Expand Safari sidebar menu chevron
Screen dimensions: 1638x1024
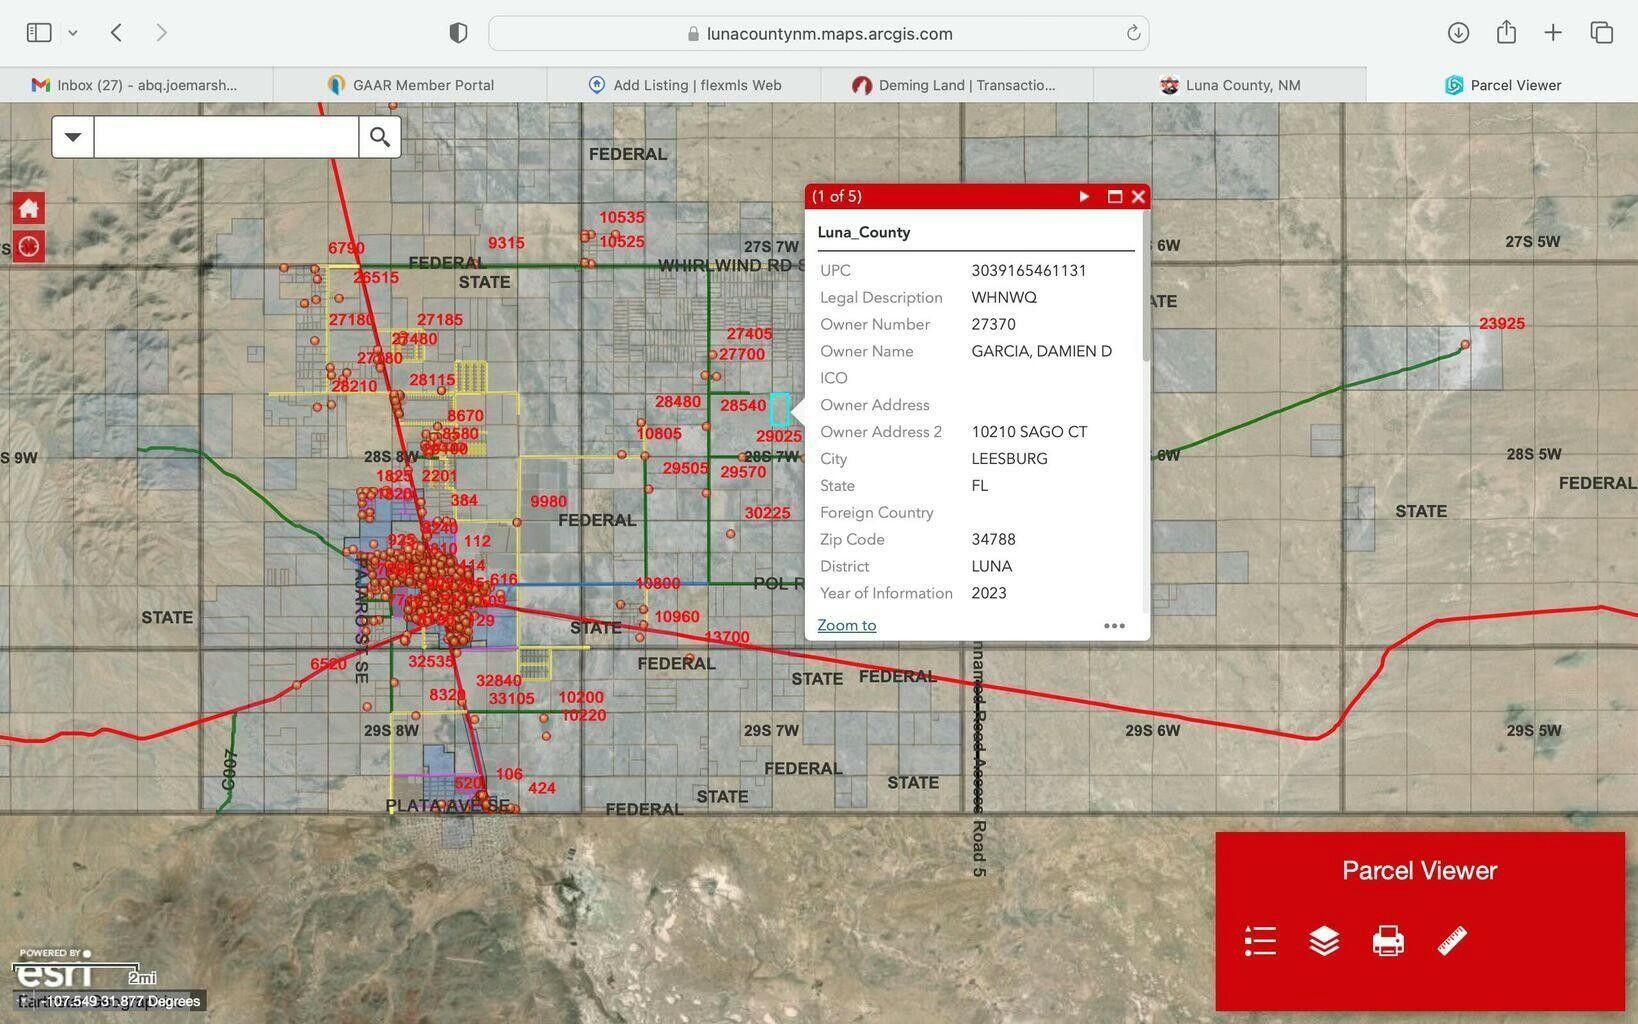pyautogui.click(x=73, y=33)
